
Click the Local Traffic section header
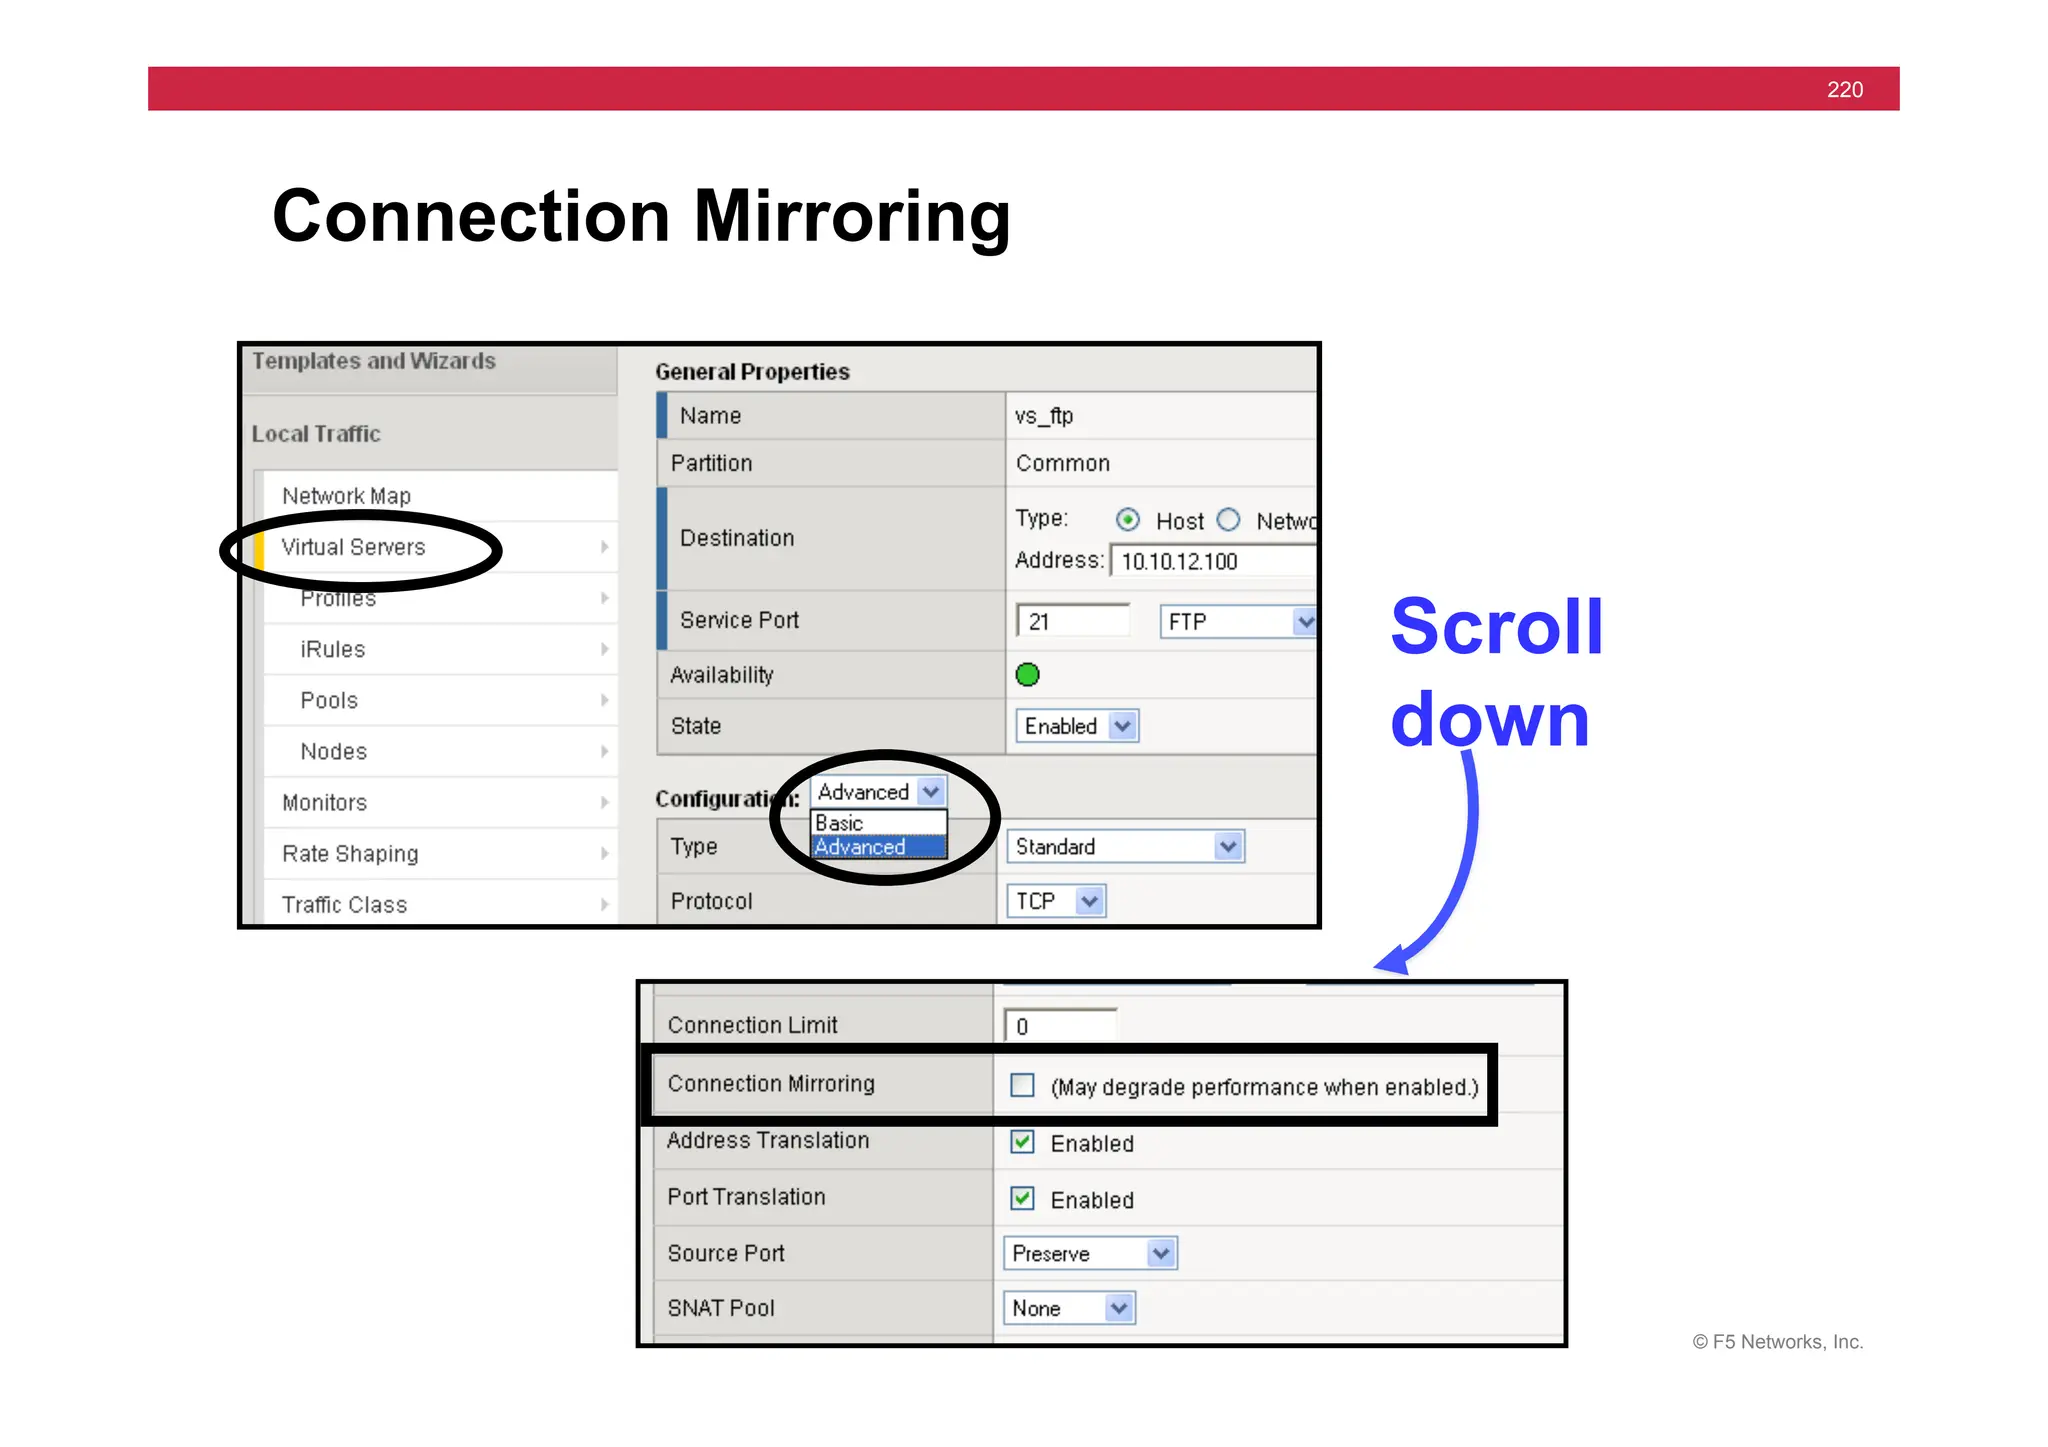coord(316,434)
